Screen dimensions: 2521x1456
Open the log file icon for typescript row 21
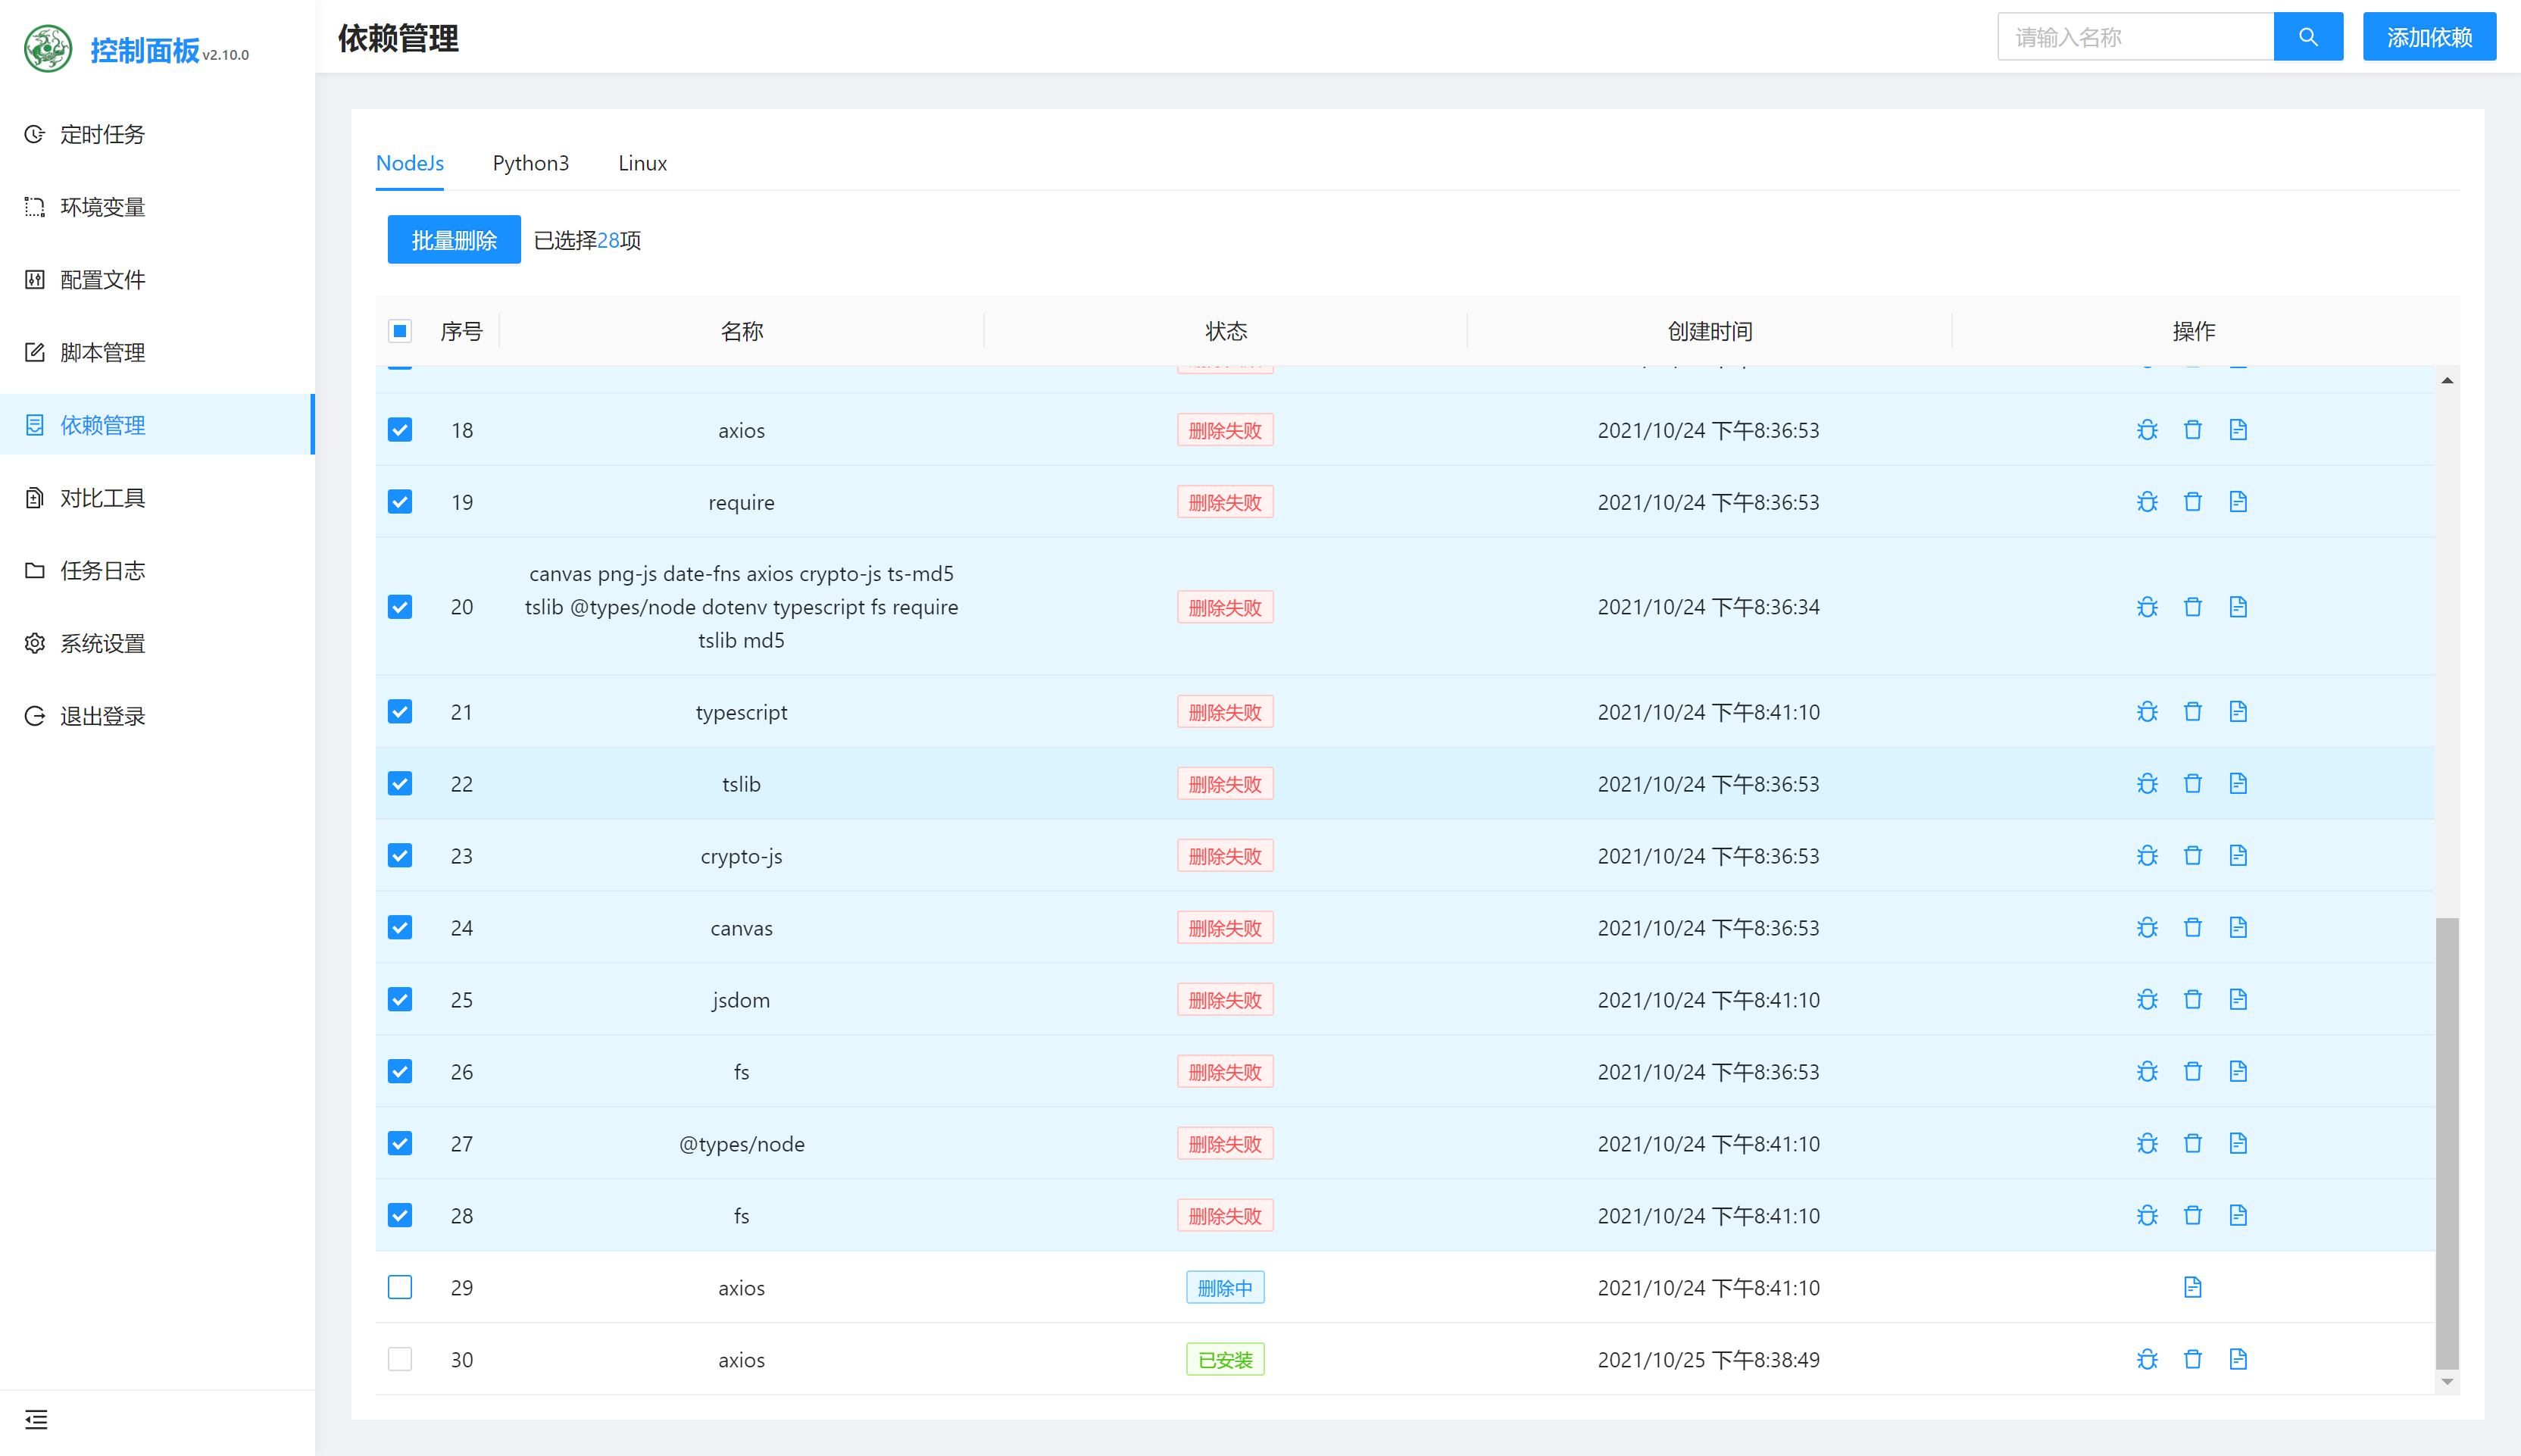(2239, 711)
